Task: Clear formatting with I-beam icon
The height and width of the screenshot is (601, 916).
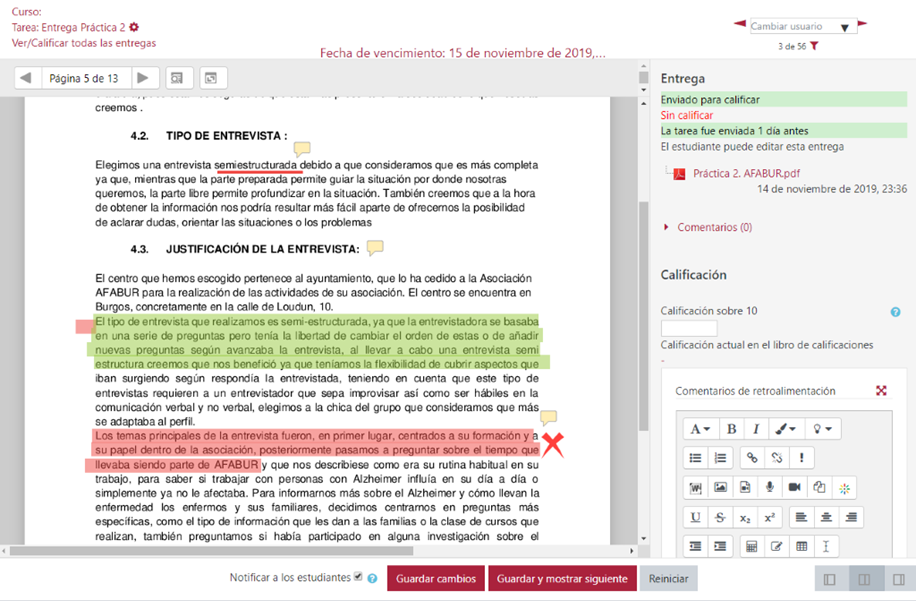Action: tap(826, 546)
